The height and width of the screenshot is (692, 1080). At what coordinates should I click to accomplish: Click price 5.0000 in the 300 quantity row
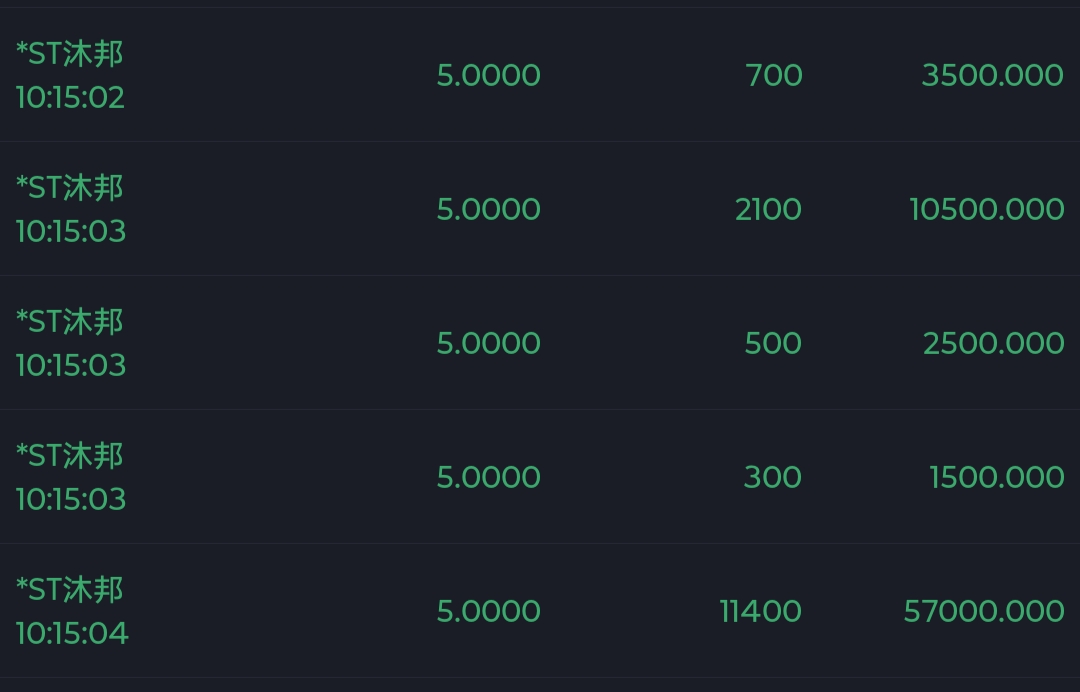pos(488,477)
